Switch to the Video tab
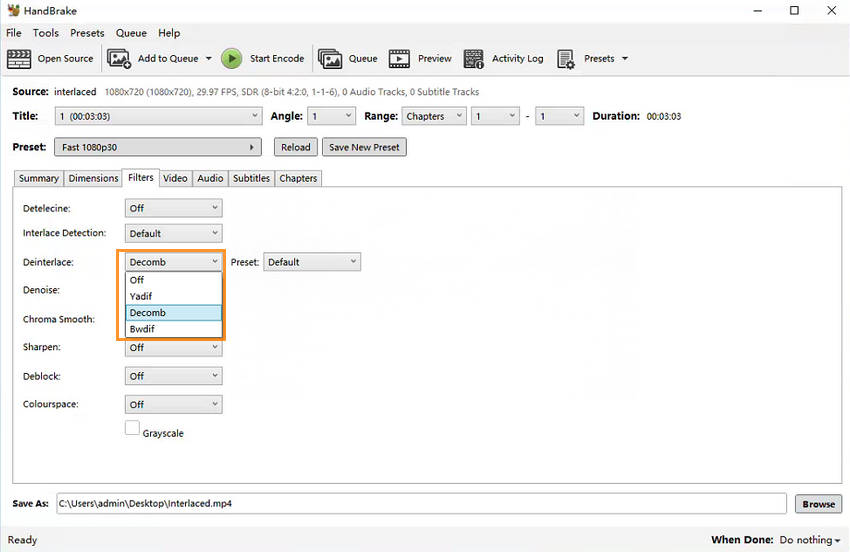The width and height of the screenshot is (850, 552). pos(175,178)
